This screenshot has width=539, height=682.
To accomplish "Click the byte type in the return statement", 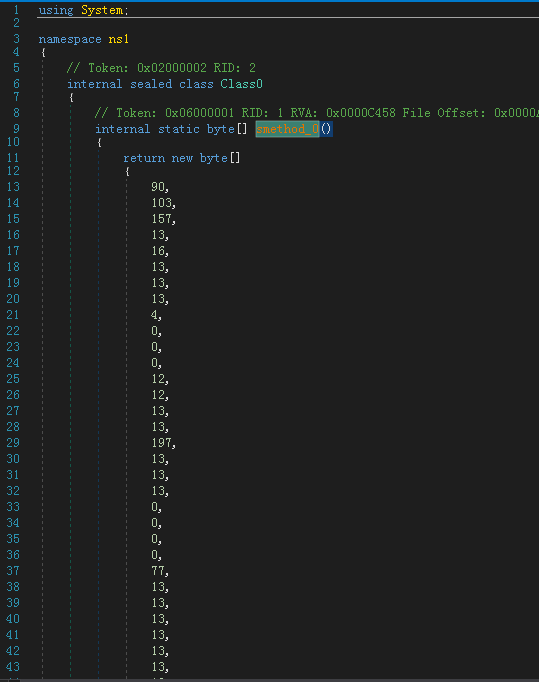I will click(214, 158).
